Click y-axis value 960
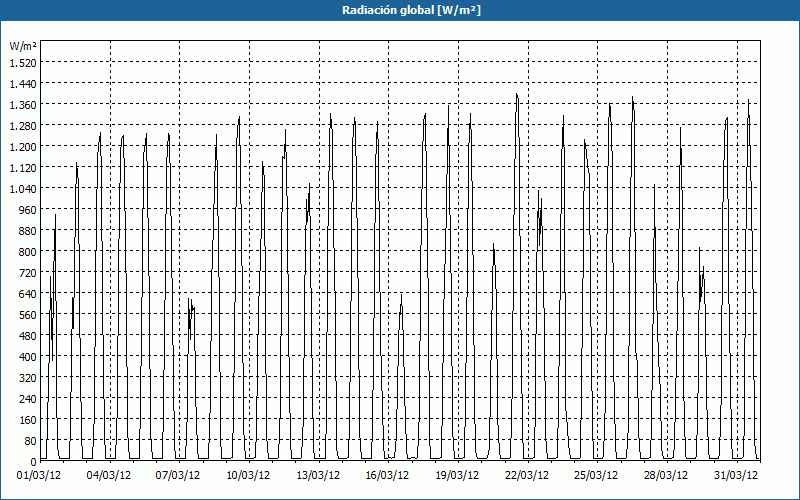 [28, 210]
